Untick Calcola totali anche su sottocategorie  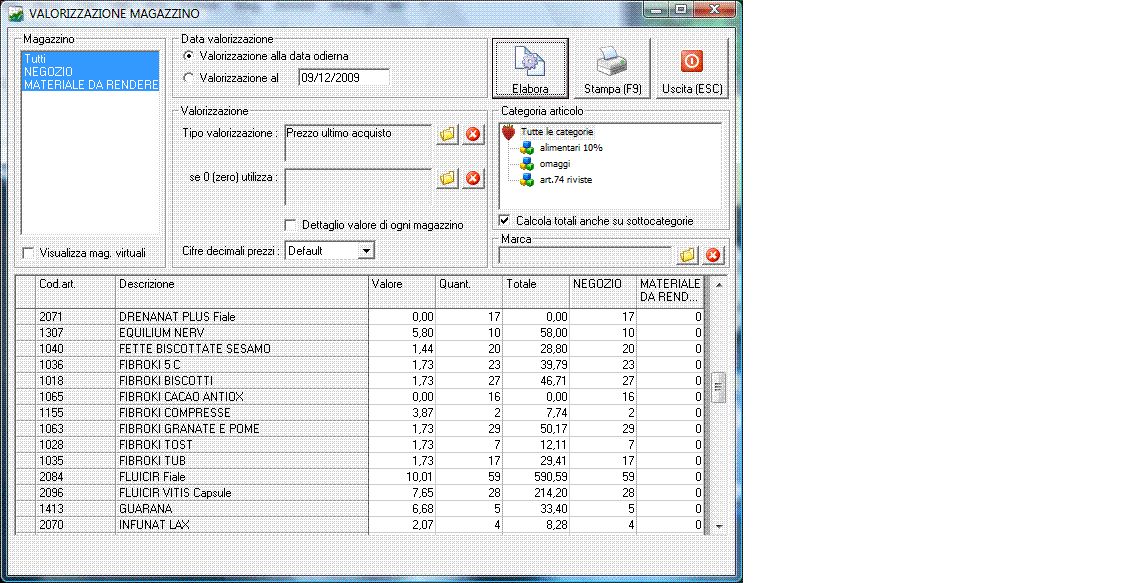tap(504, 220)
